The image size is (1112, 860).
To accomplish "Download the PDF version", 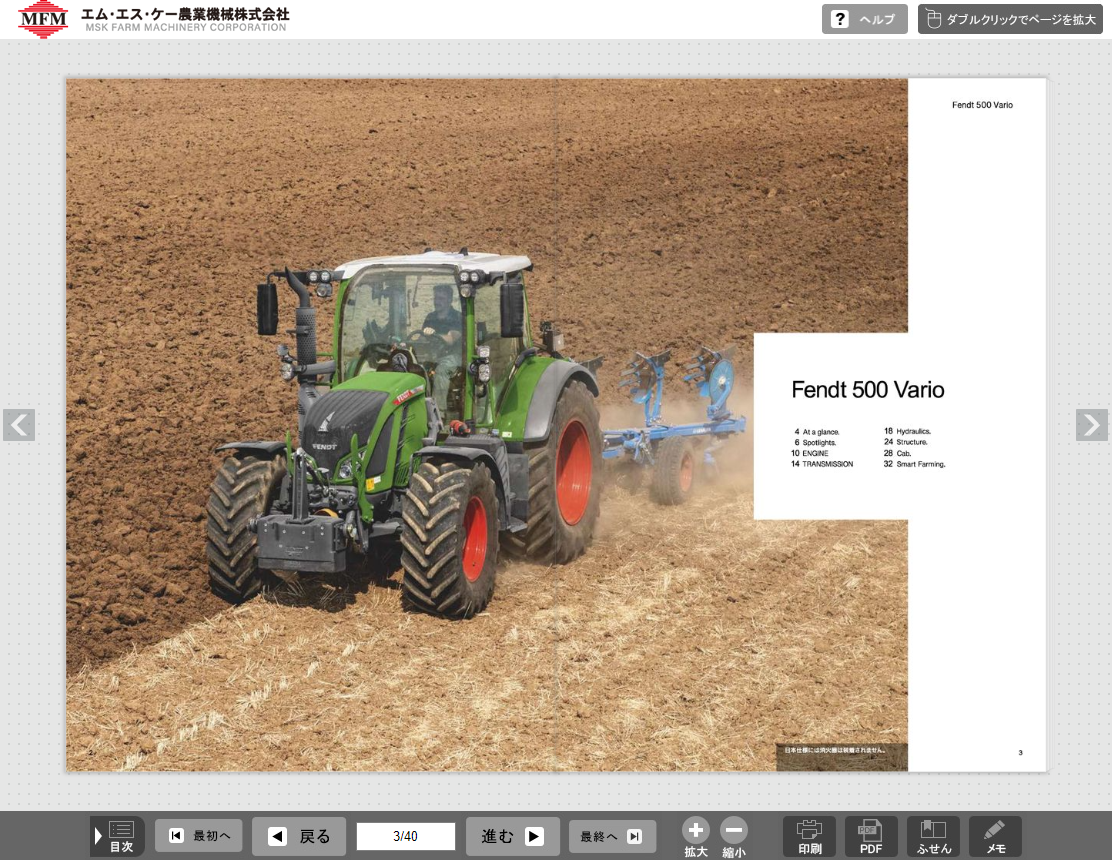I will (871, 837).
